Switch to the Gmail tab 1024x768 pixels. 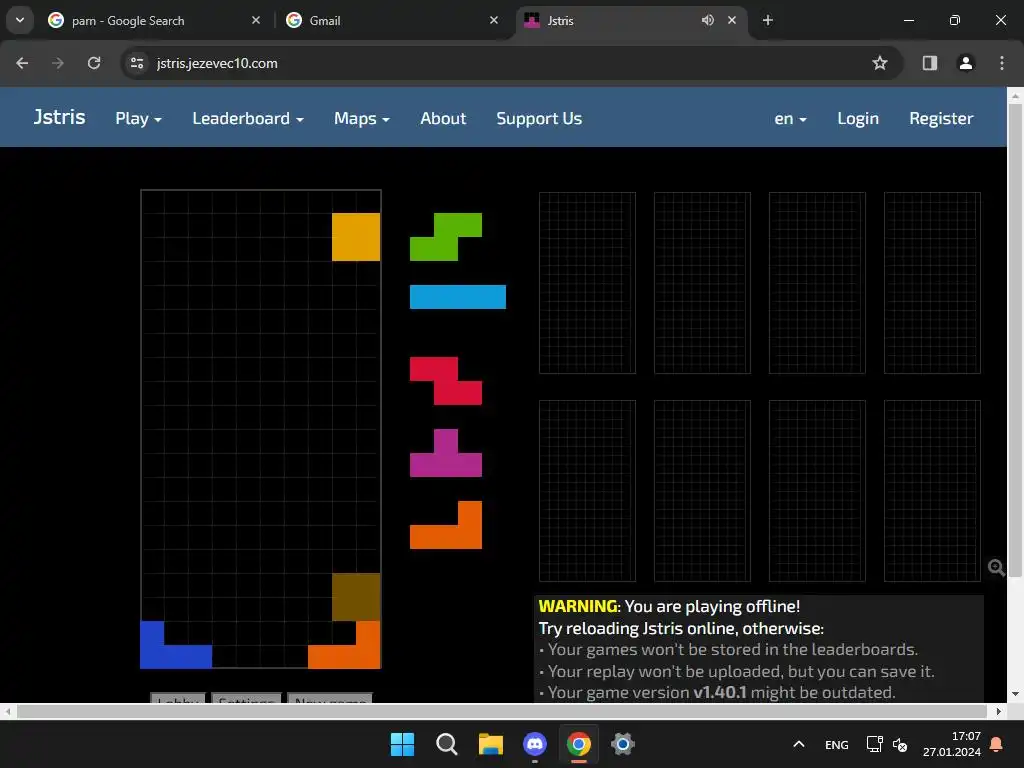pyautogui.click(x=392, y=20)
